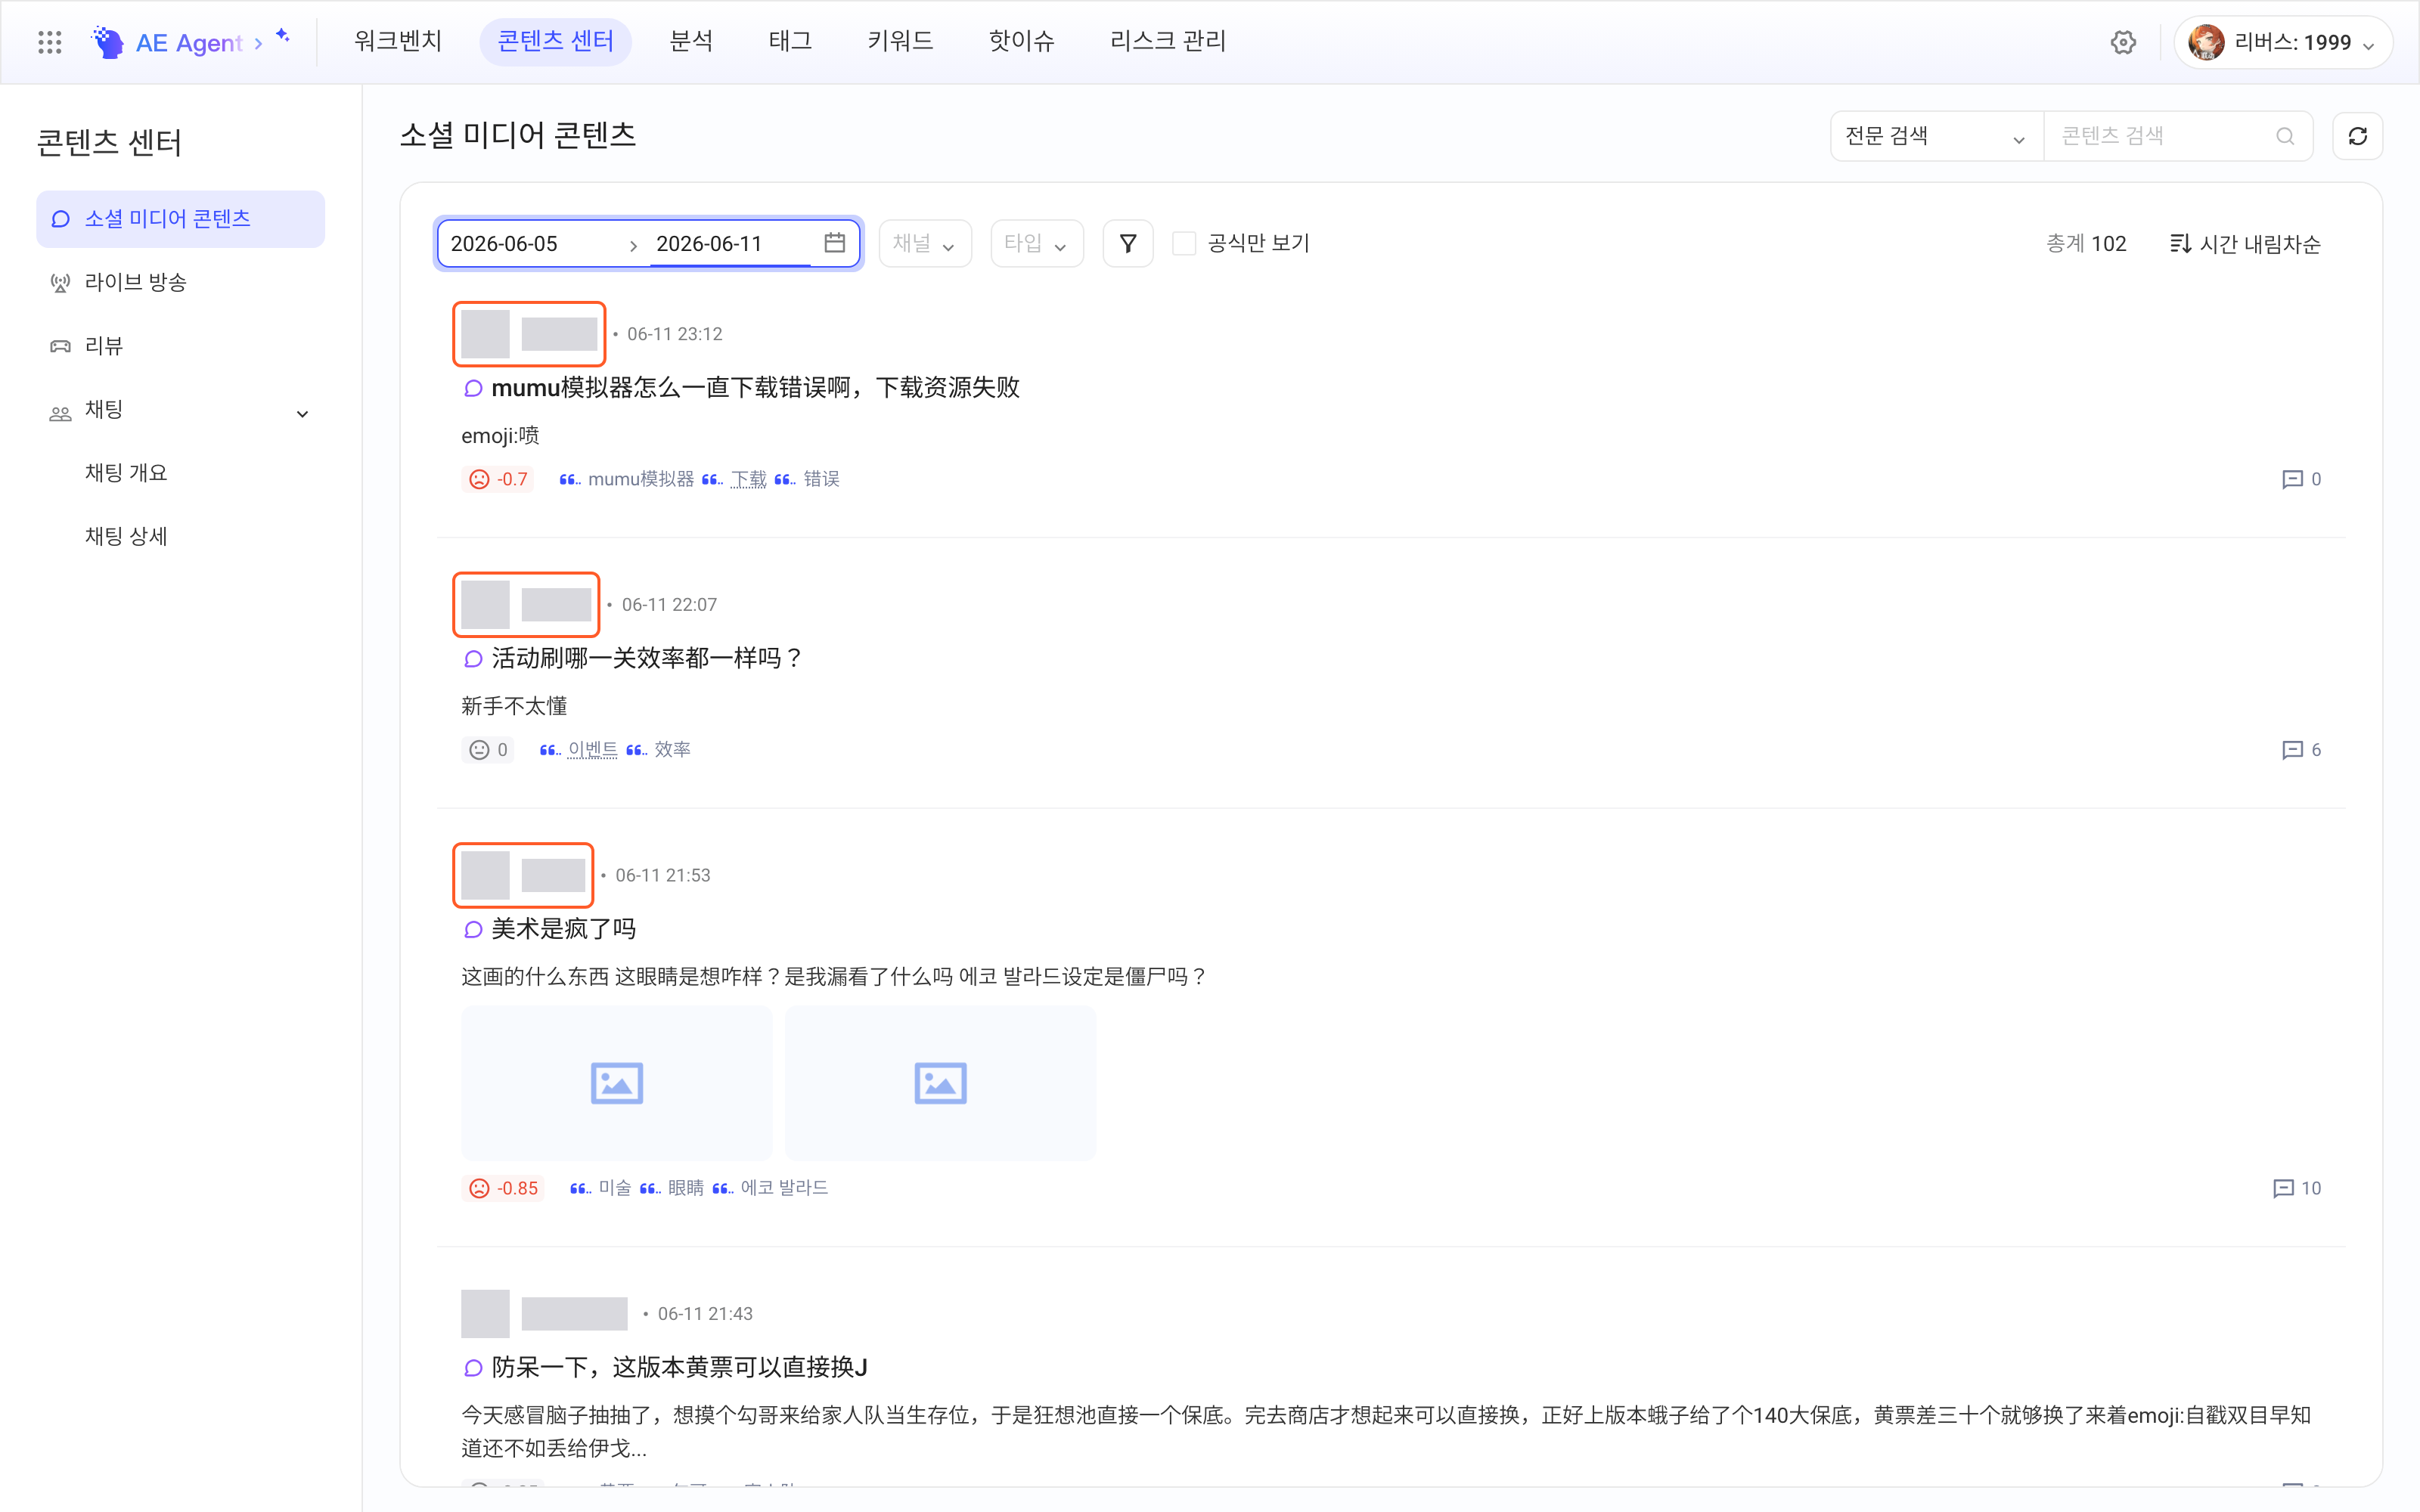This screenshot has height=1512, width=2420.
Task: Open the 채널 dropdown
Action: (x=925, y=243)
